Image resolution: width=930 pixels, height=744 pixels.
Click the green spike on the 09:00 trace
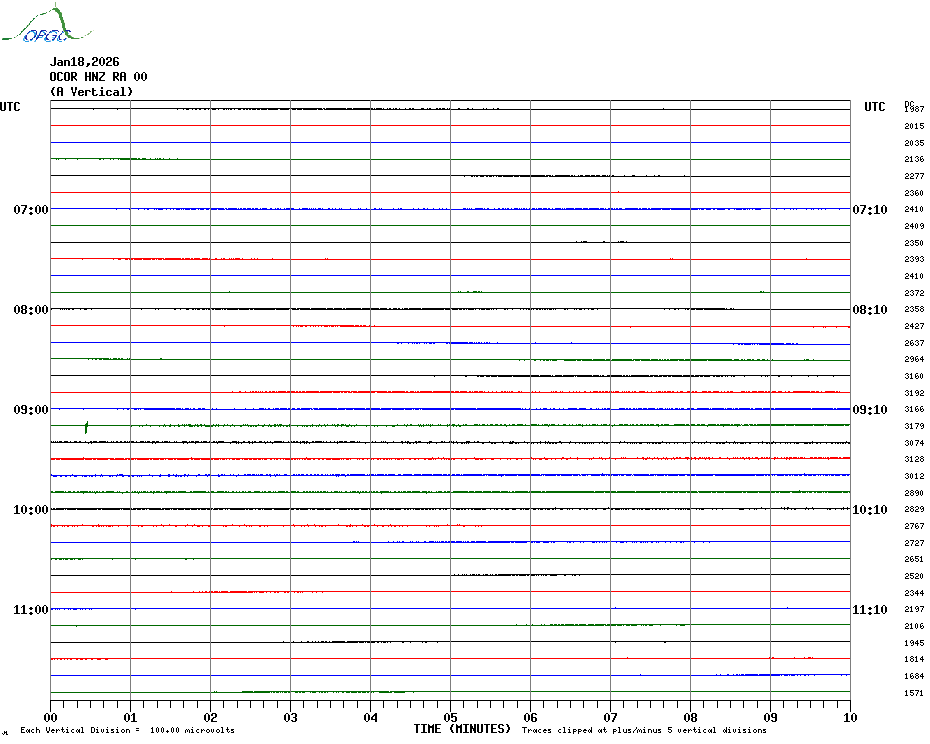[87, 427]
